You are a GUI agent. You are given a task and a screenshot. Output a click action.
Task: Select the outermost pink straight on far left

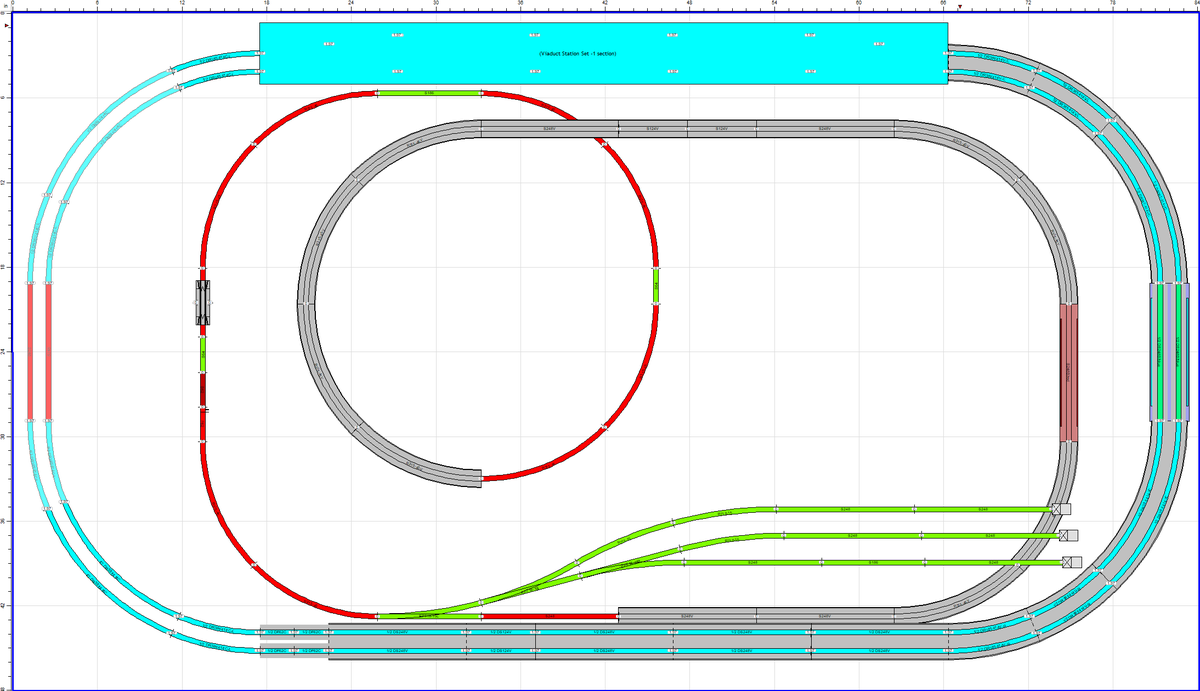click(x=30, y=352)
